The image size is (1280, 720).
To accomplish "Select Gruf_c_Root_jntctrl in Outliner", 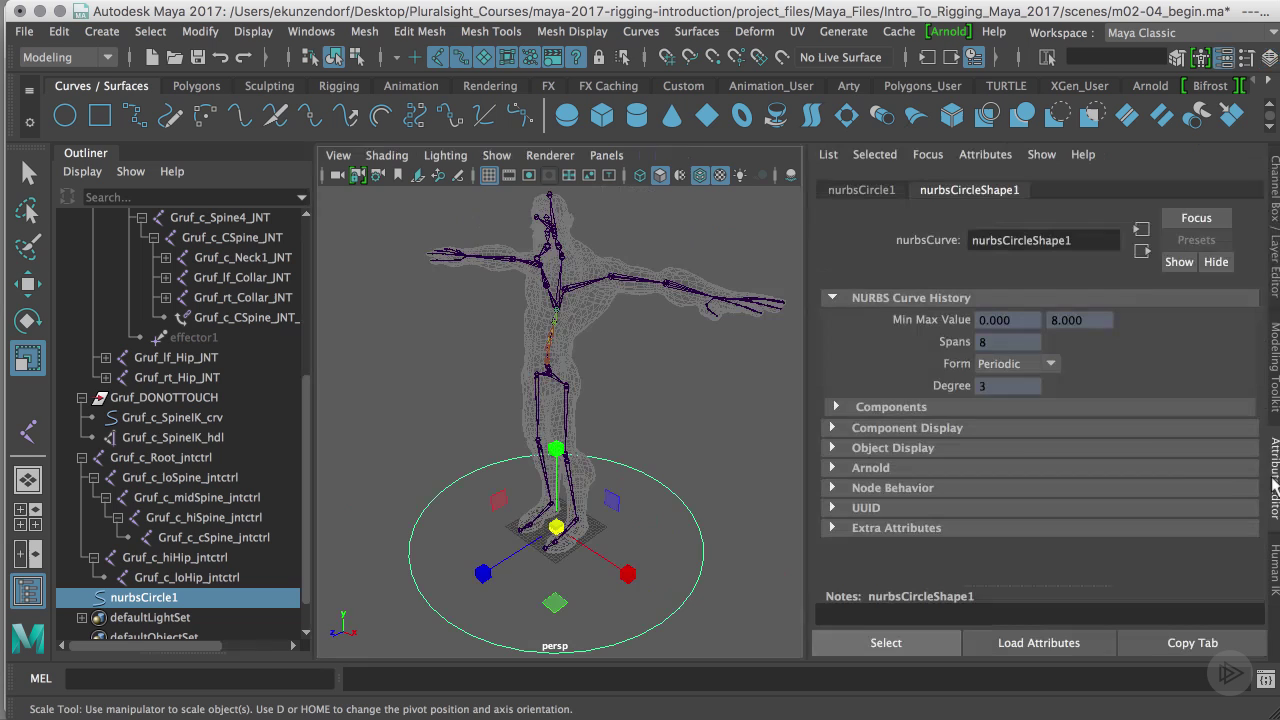I will [160, 457].
